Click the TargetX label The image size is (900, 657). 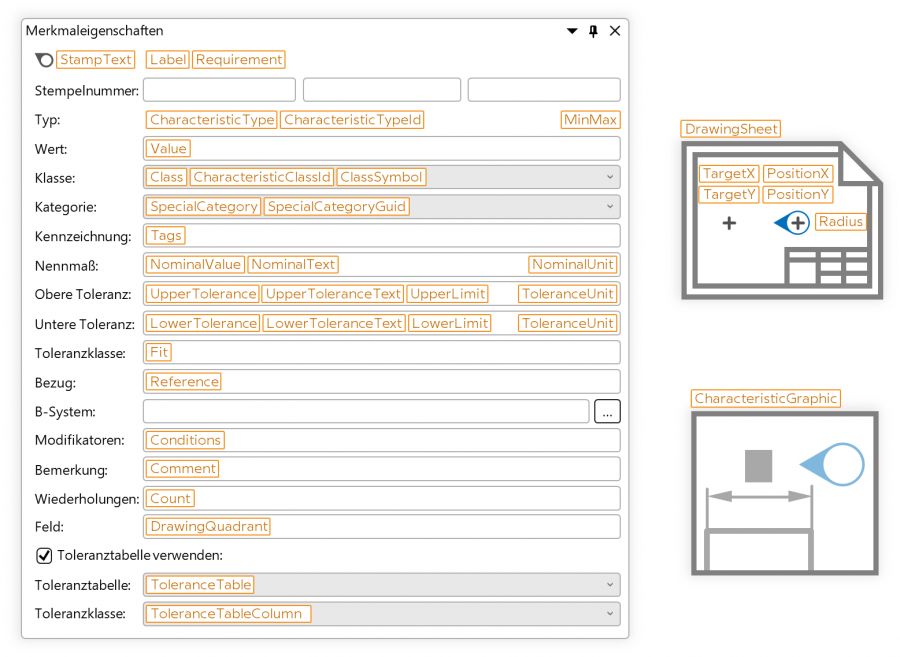pyautogui.click(x=729, y=173)
